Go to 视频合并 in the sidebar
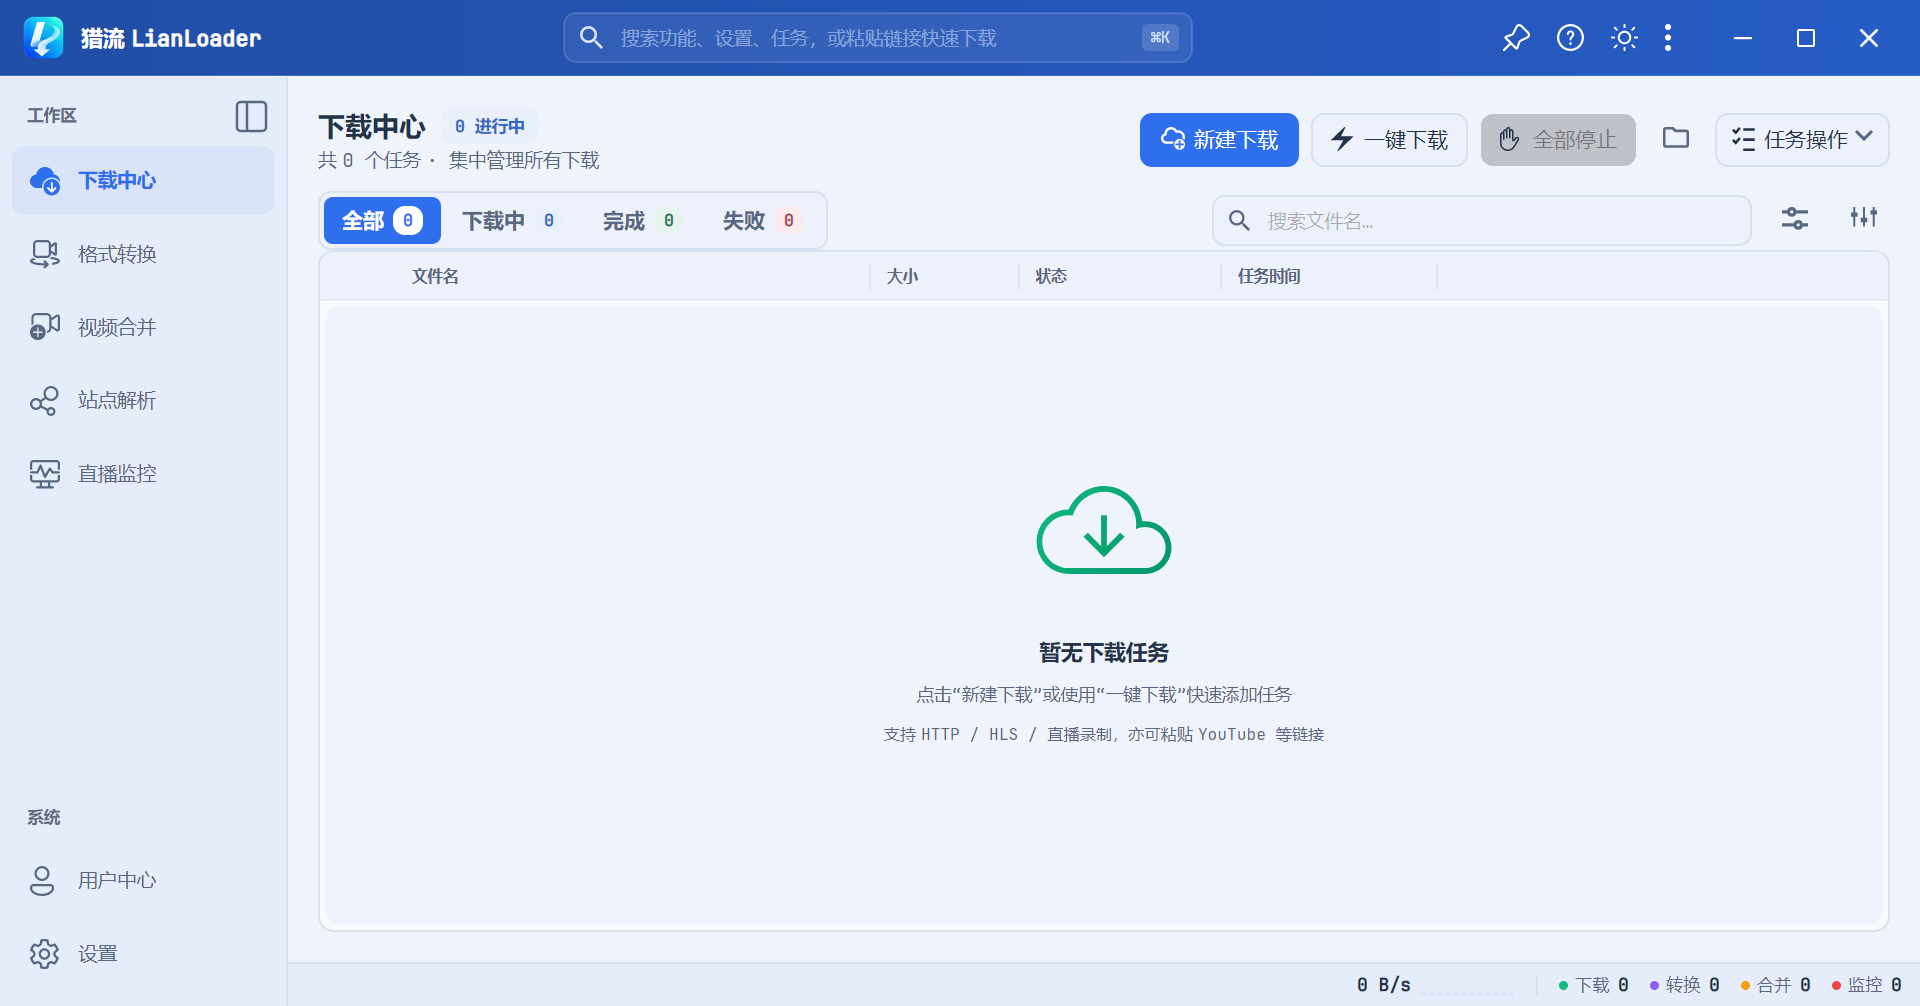 pyautogui.click(x=143, y=327)
